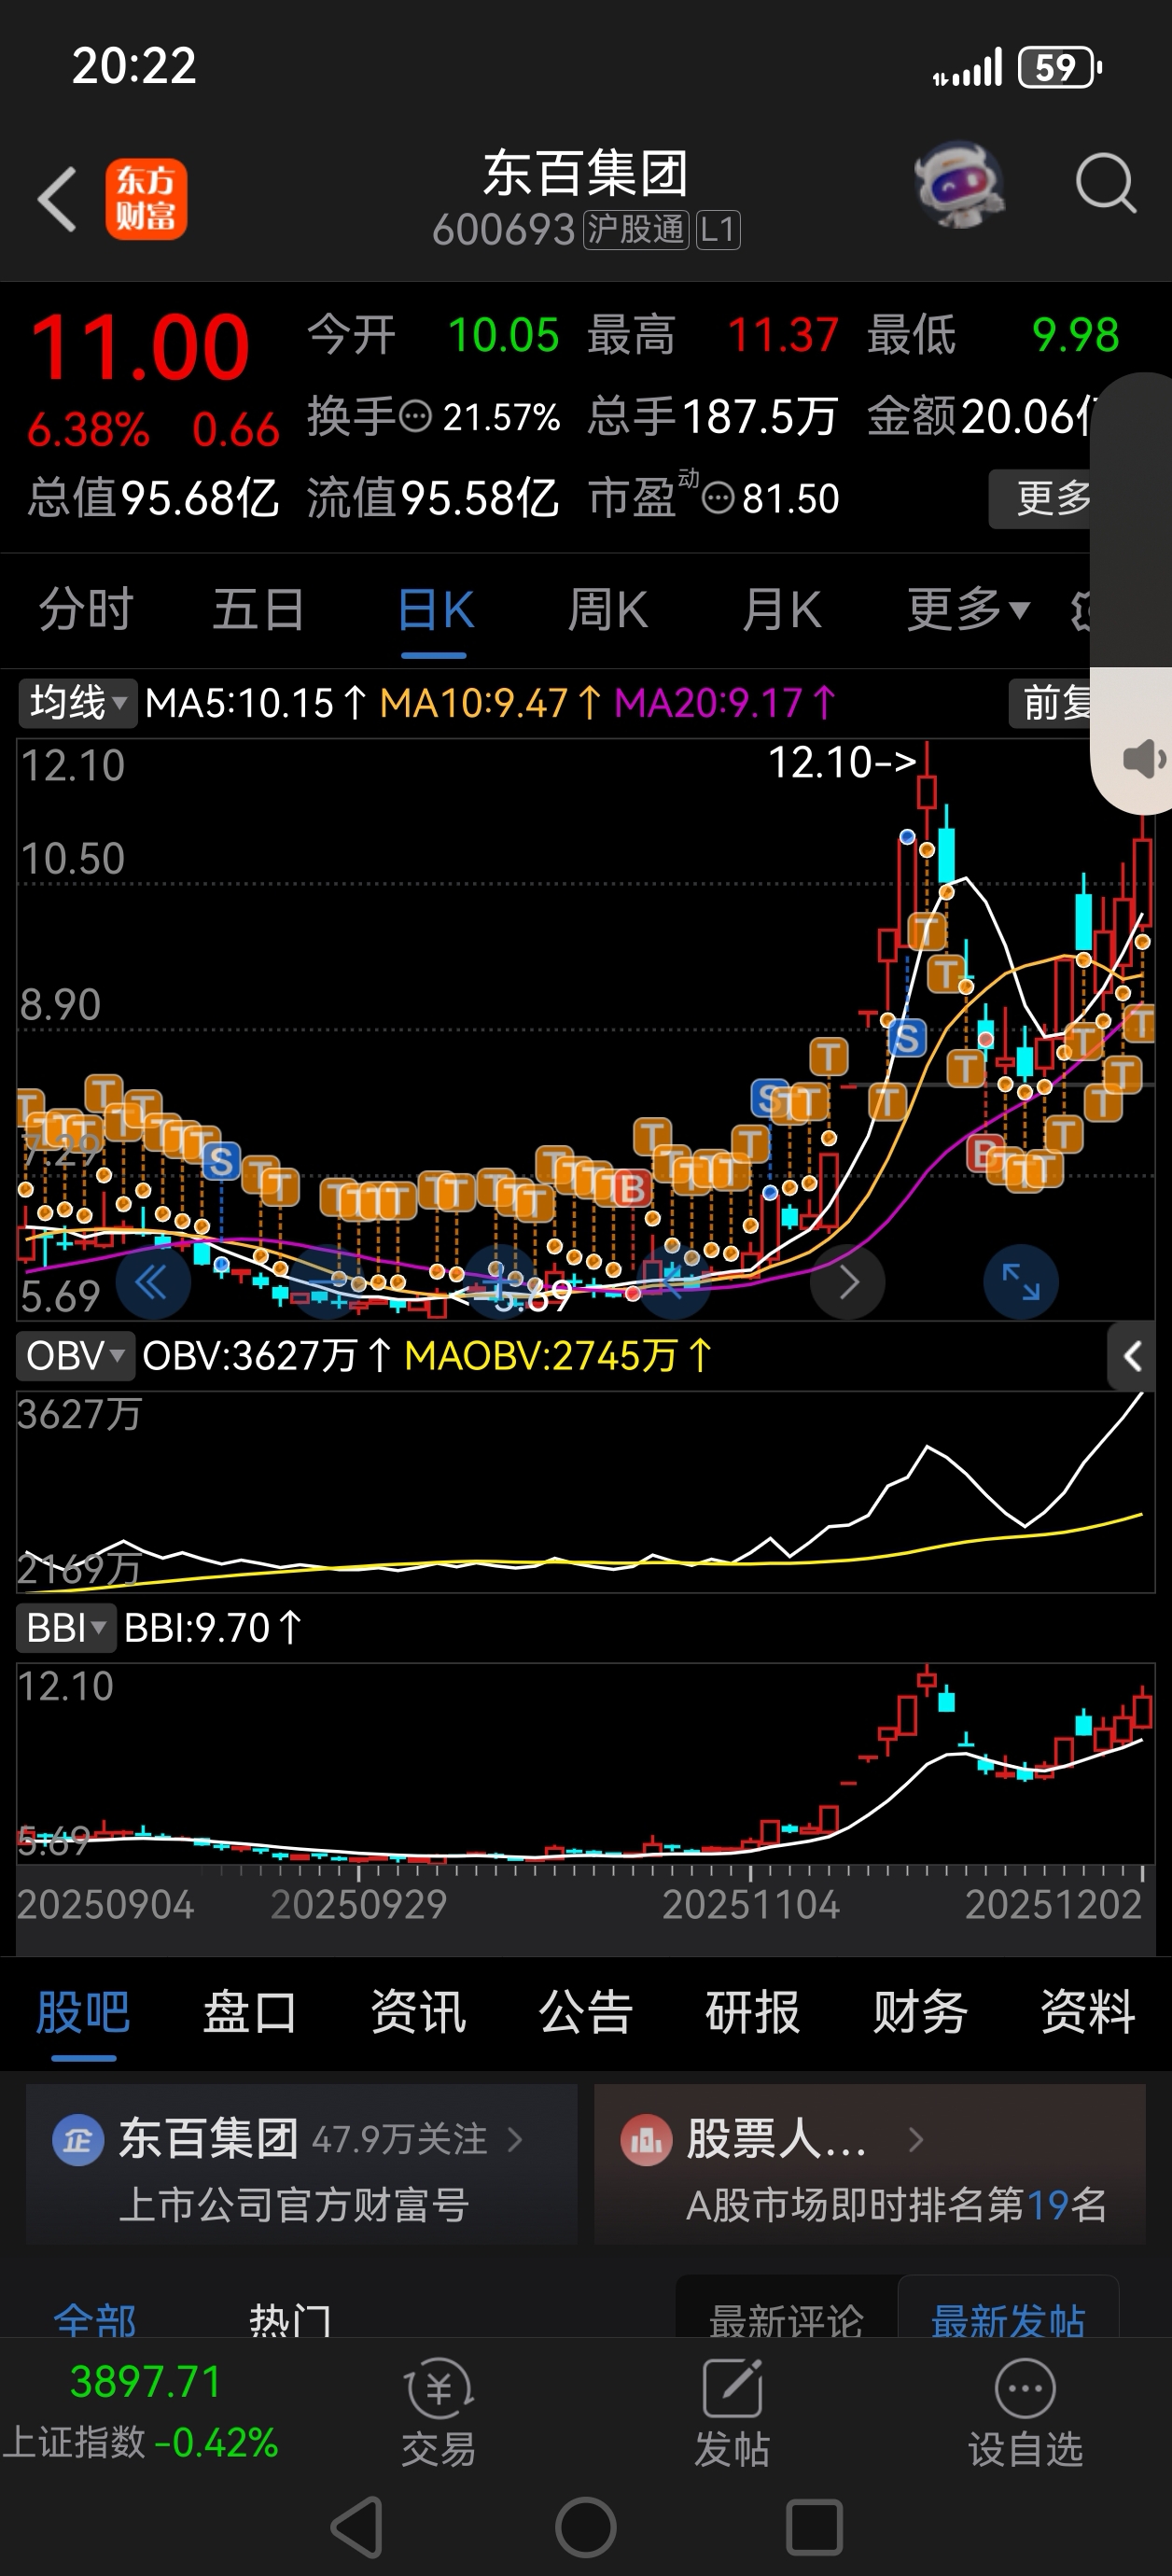Tap the fullscreen expand chart icon
This screenshot has width=1172, height=2576.
pyautogui.click(x=1021, y=1282)
